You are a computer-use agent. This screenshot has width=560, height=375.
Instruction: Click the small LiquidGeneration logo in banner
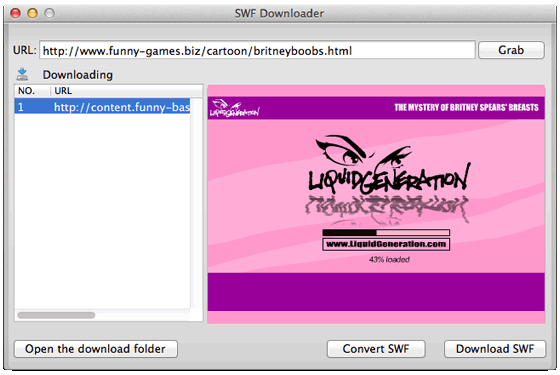[235, 108]
